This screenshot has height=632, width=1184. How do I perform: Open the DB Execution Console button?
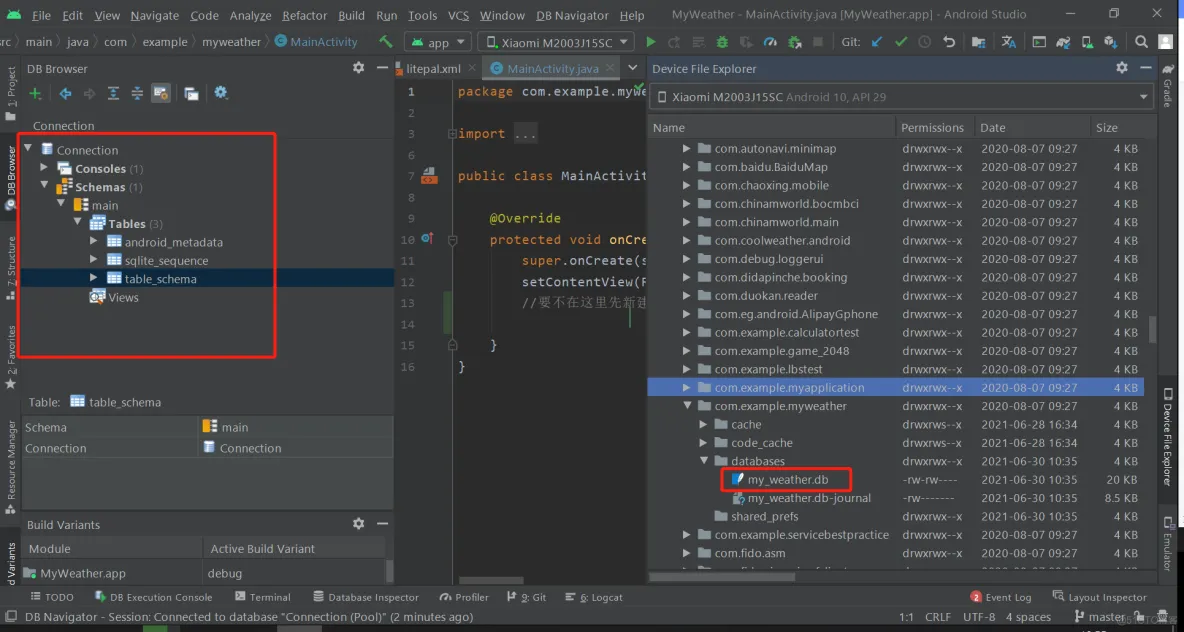click(154, 597)
